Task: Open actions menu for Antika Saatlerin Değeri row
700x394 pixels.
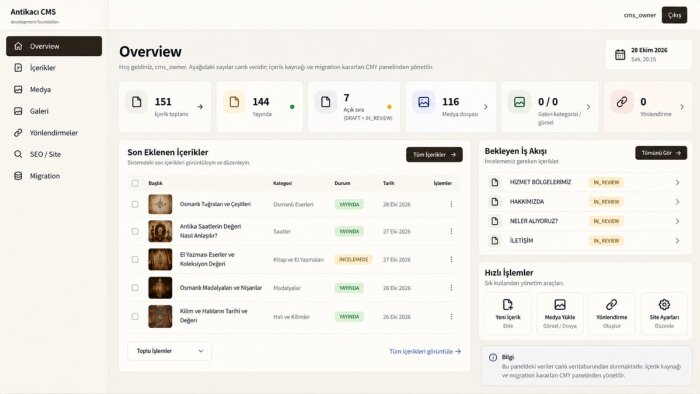Action: pyautogui.click(x=451, y=231)
